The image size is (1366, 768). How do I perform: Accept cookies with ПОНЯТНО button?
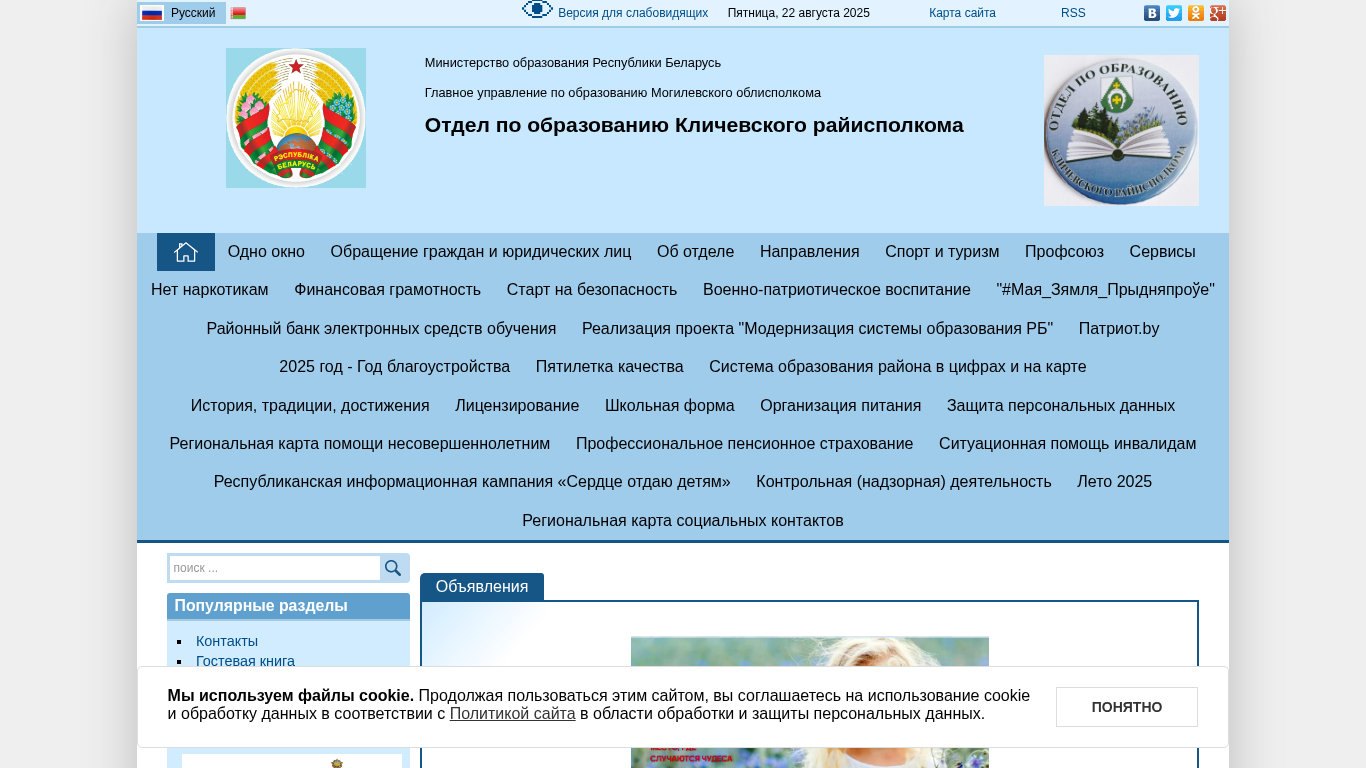pyautogui.click(x=1127, y=707)
